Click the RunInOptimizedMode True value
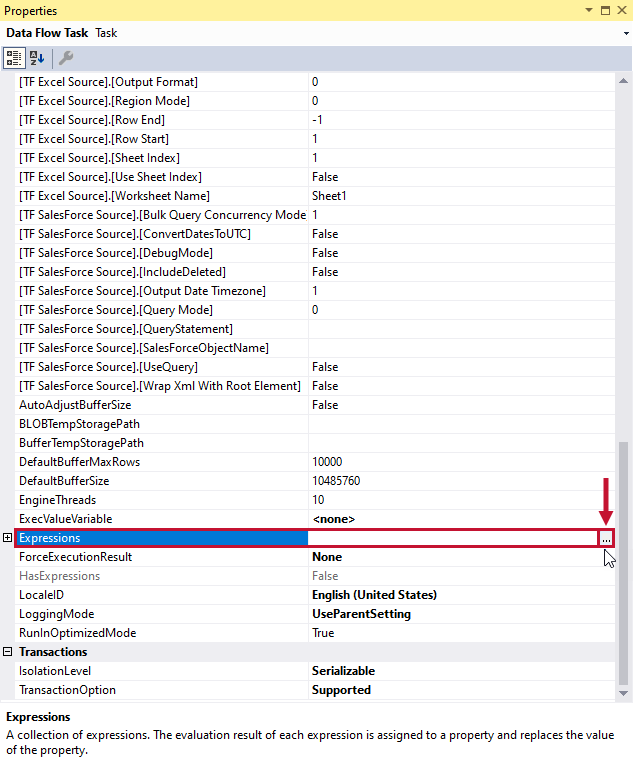 [323, 633]
